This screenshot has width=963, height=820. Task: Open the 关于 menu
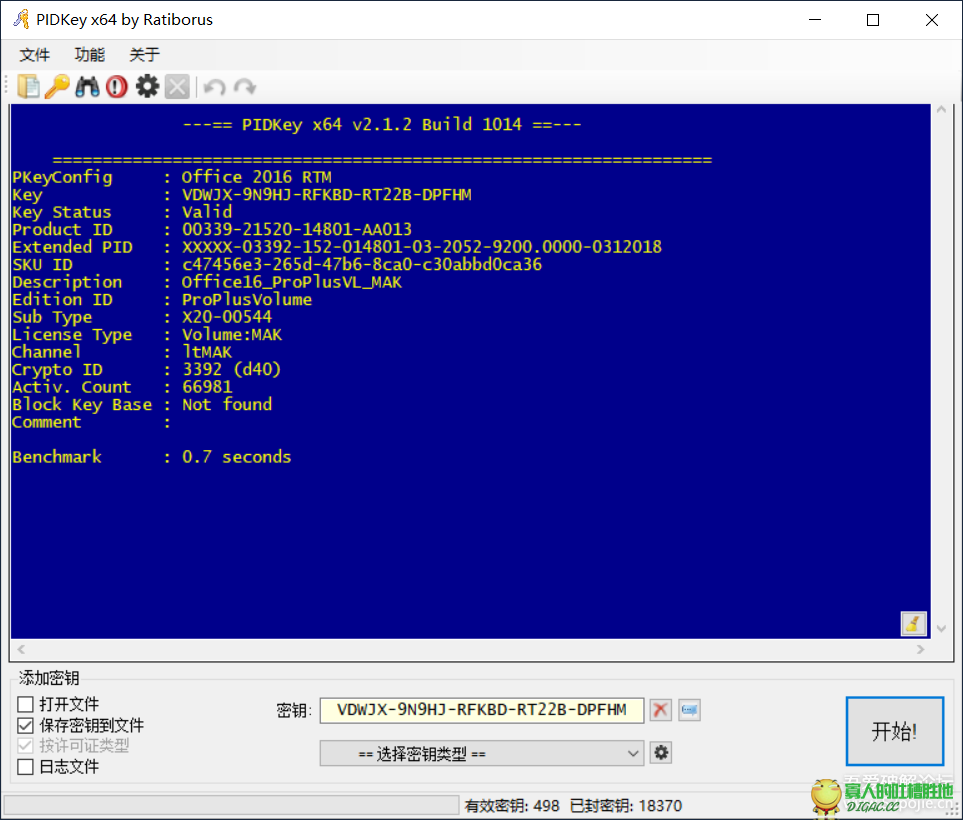[145, 55]
